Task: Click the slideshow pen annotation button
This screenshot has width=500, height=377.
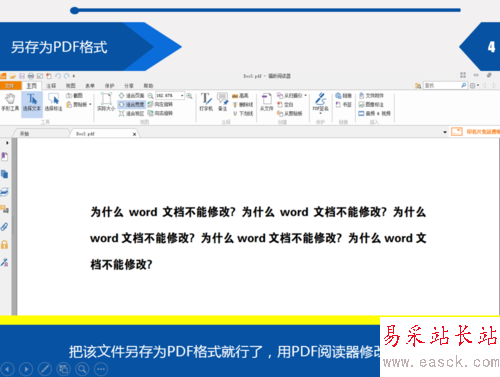Action: pos(45,369)
